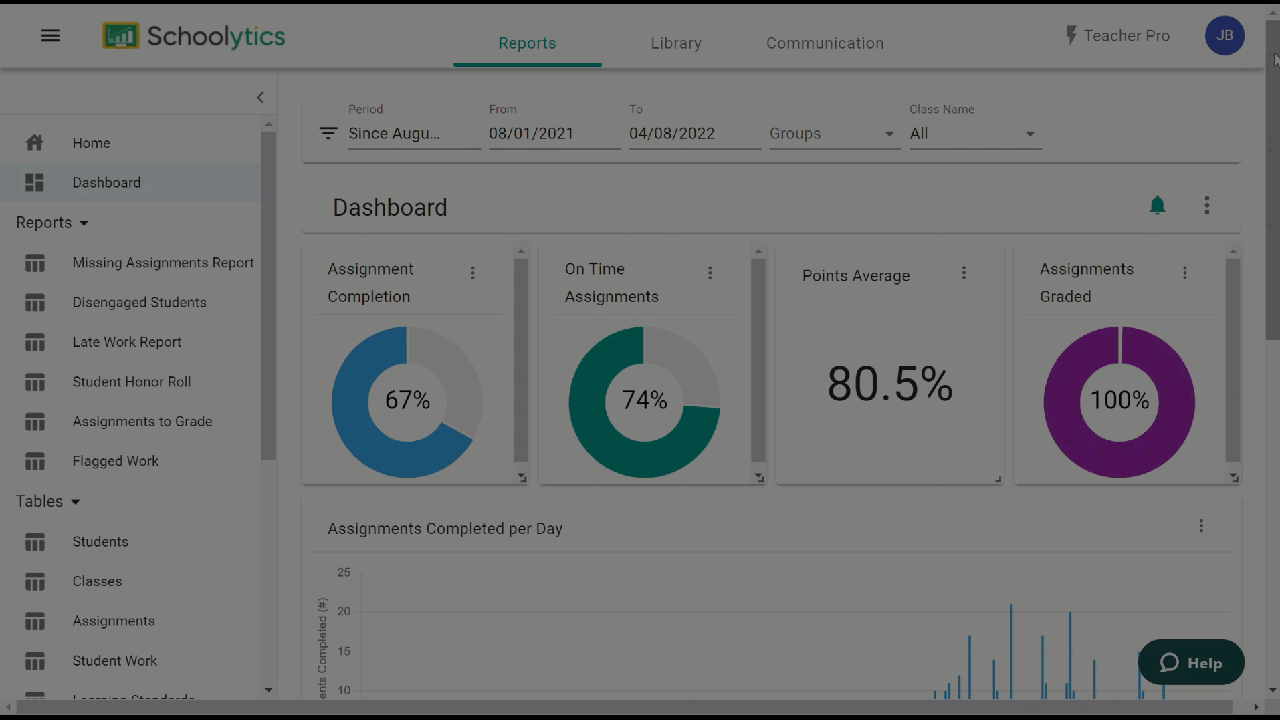Click the Student Work table icon

coord(35,661)
